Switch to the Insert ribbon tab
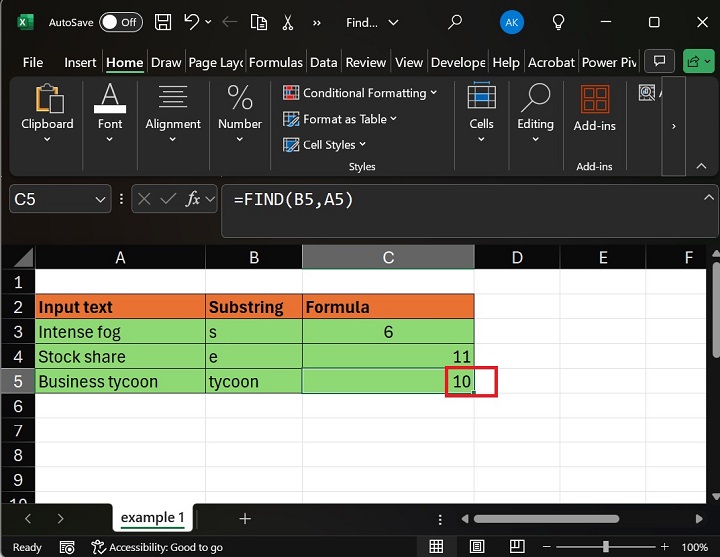 pyautogui.click(x=80, y=62)
